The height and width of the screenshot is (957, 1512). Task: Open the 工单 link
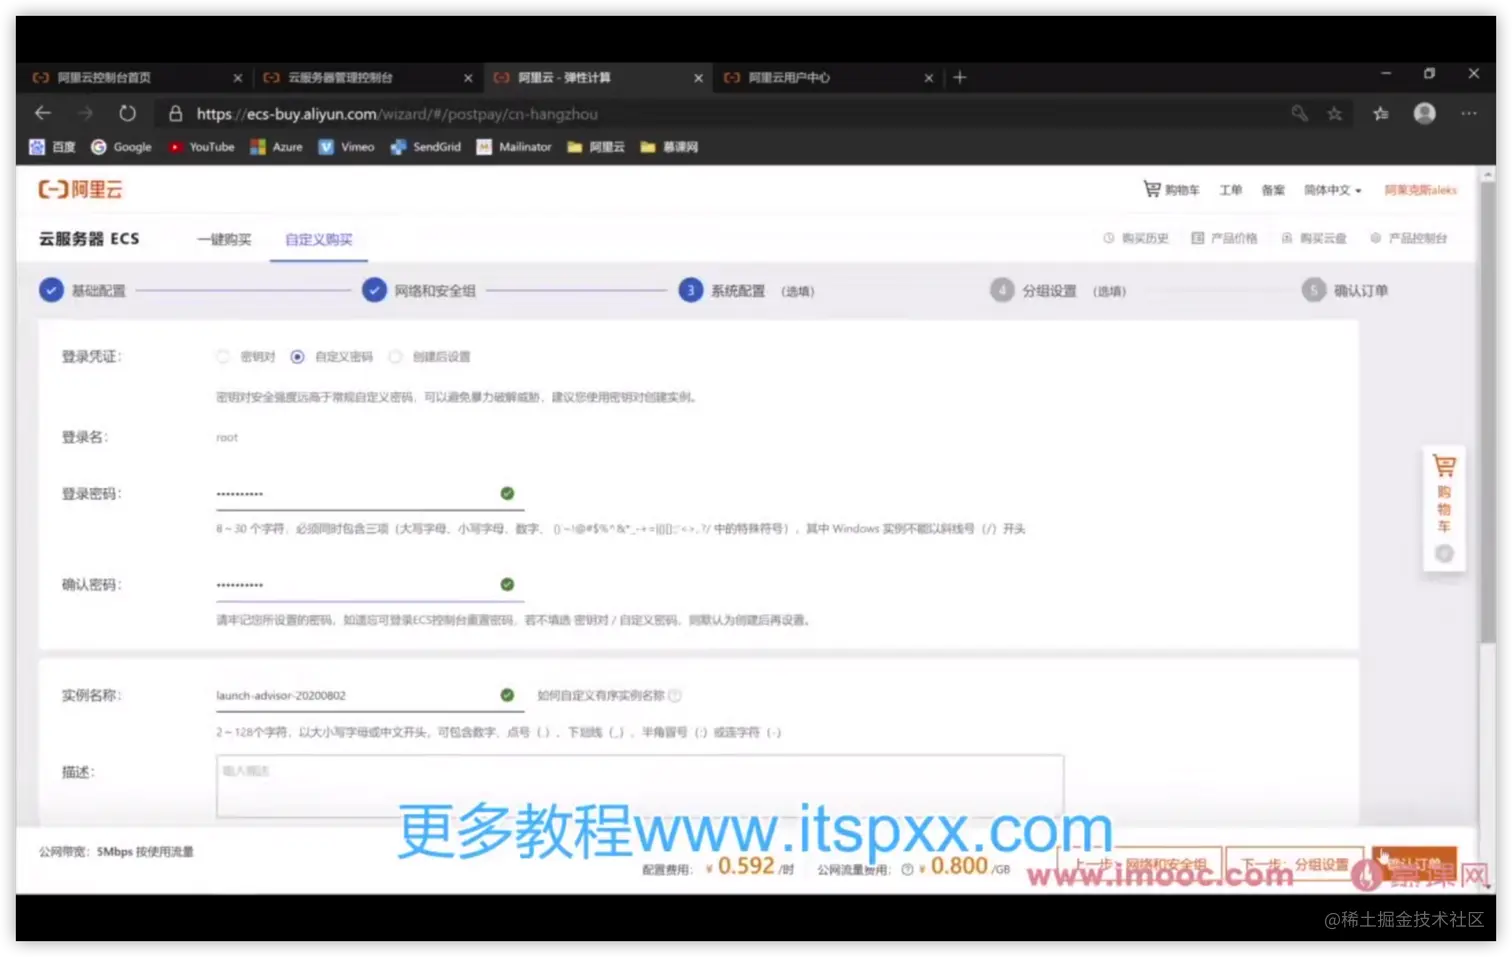tap(1230, 190)
